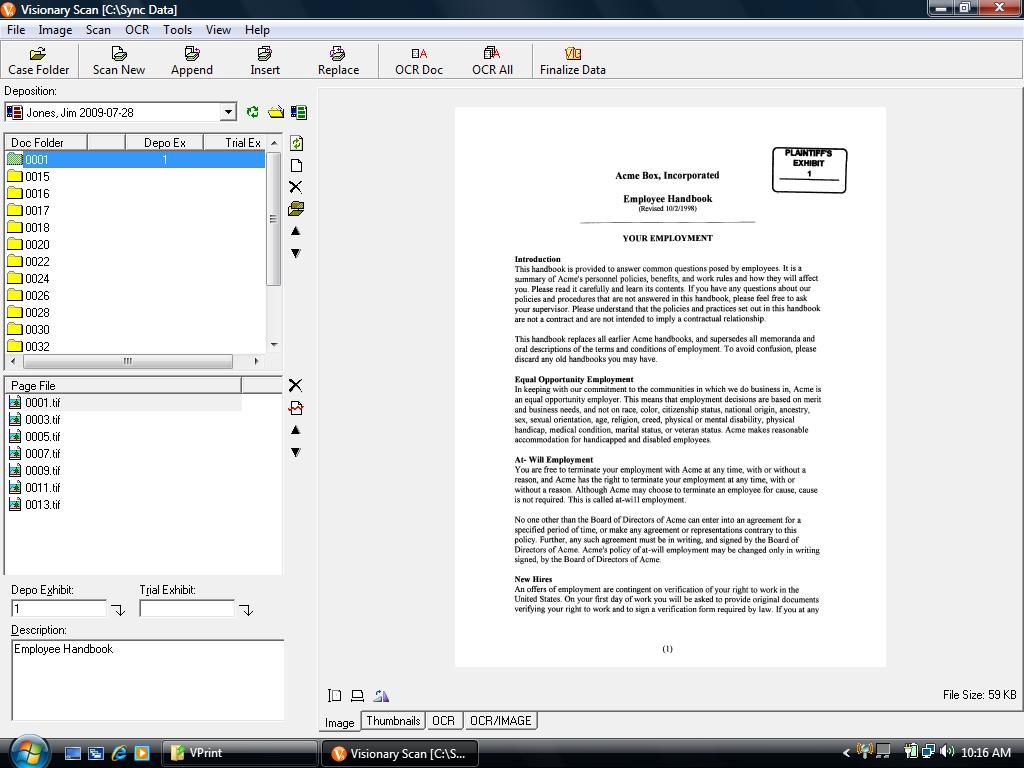Move doc folder up with arrow
Viewport: 1024px width, 768px height.
(x=296, y=231)
